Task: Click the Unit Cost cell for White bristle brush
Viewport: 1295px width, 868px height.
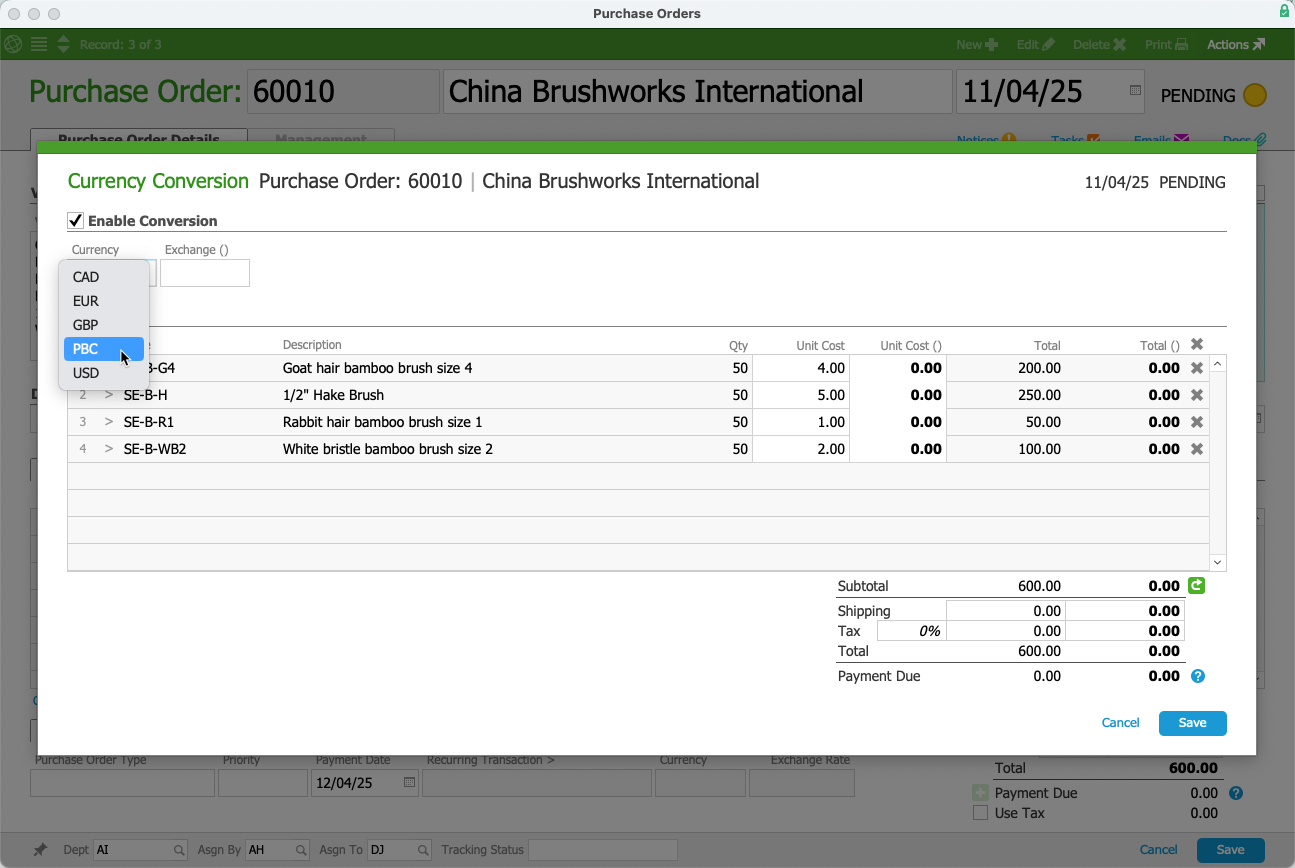Action: point(801,449)
